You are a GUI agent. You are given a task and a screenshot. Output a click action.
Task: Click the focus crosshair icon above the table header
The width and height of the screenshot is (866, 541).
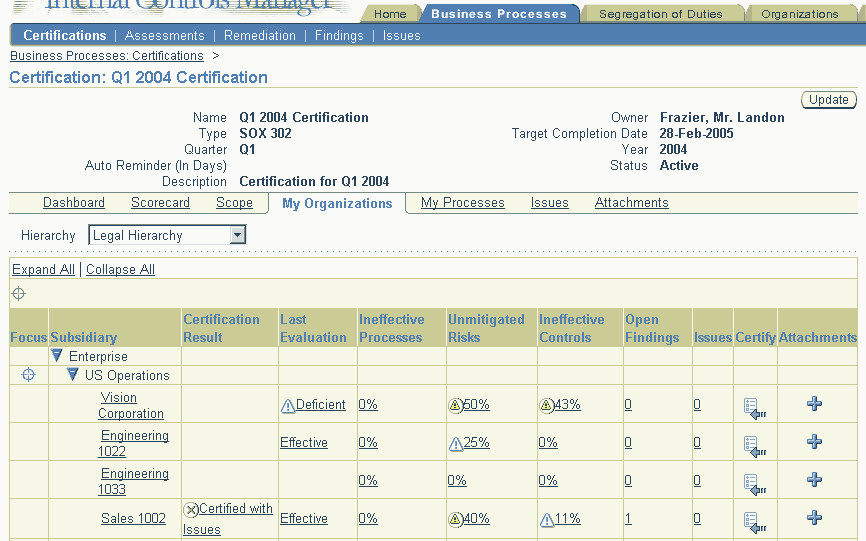[x=18, y=293]
